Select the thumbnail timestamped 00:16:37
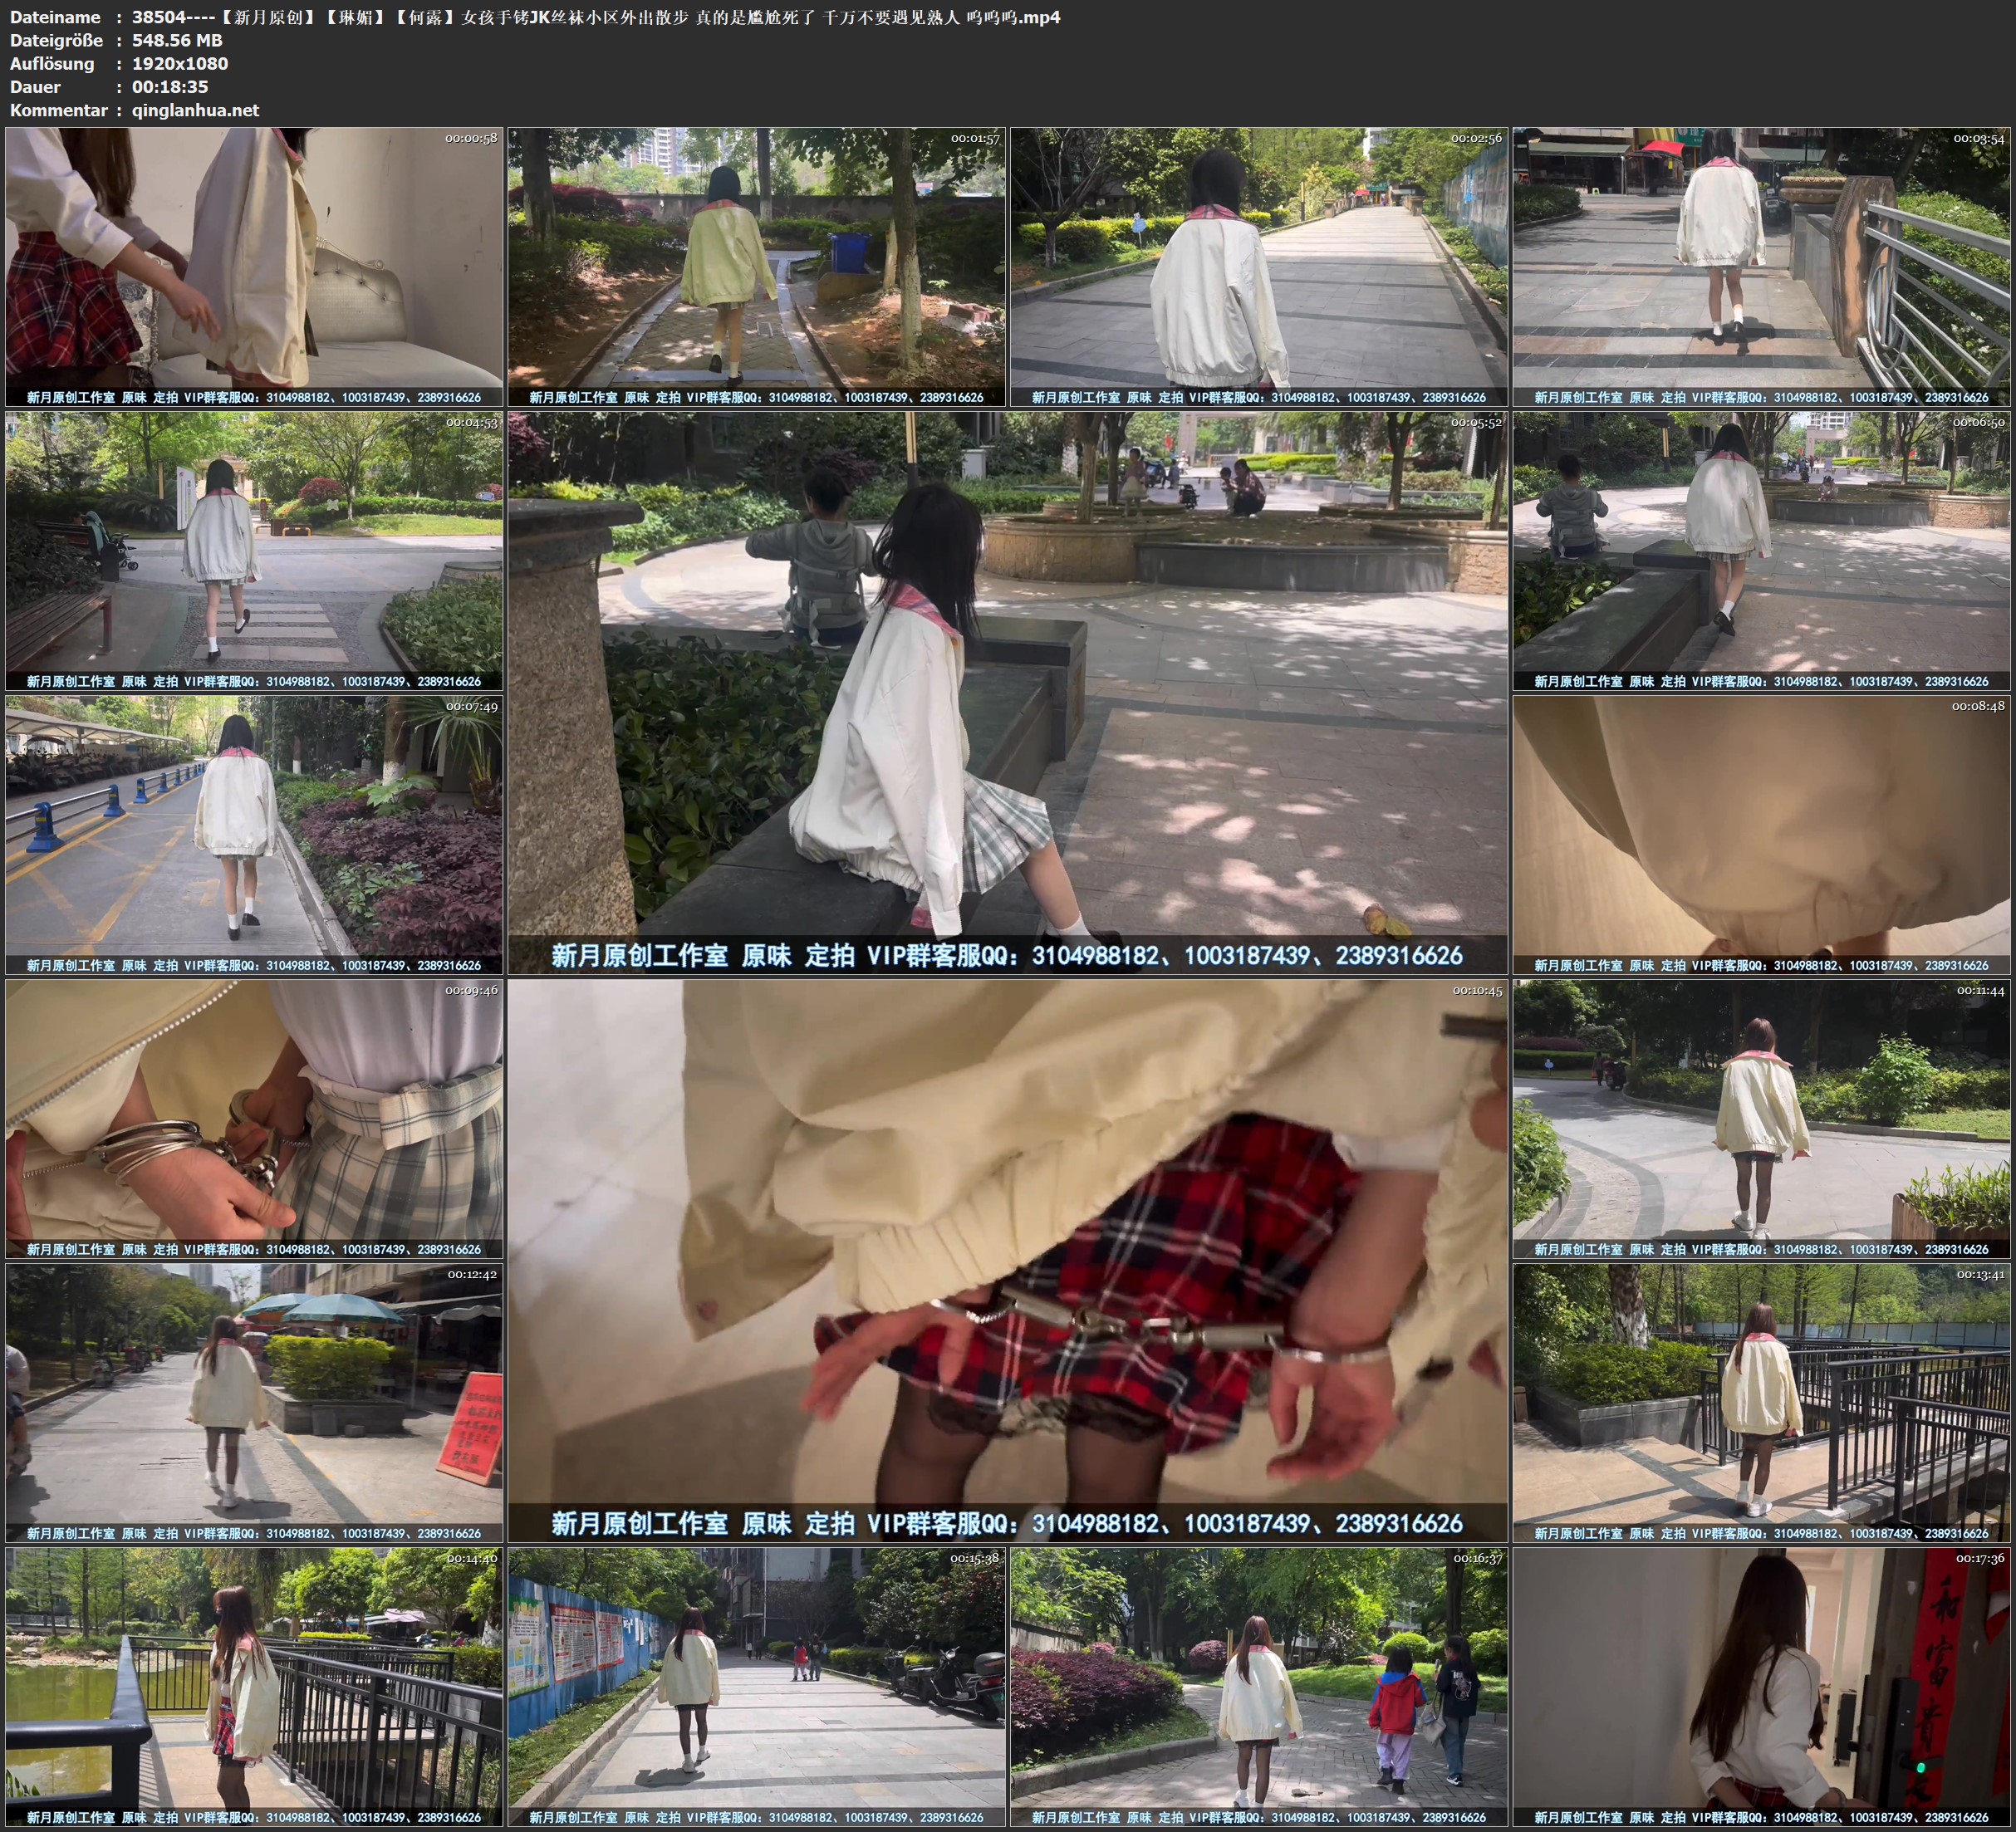Viewport: 2016px width, 1832px height. (1259, 1686)
